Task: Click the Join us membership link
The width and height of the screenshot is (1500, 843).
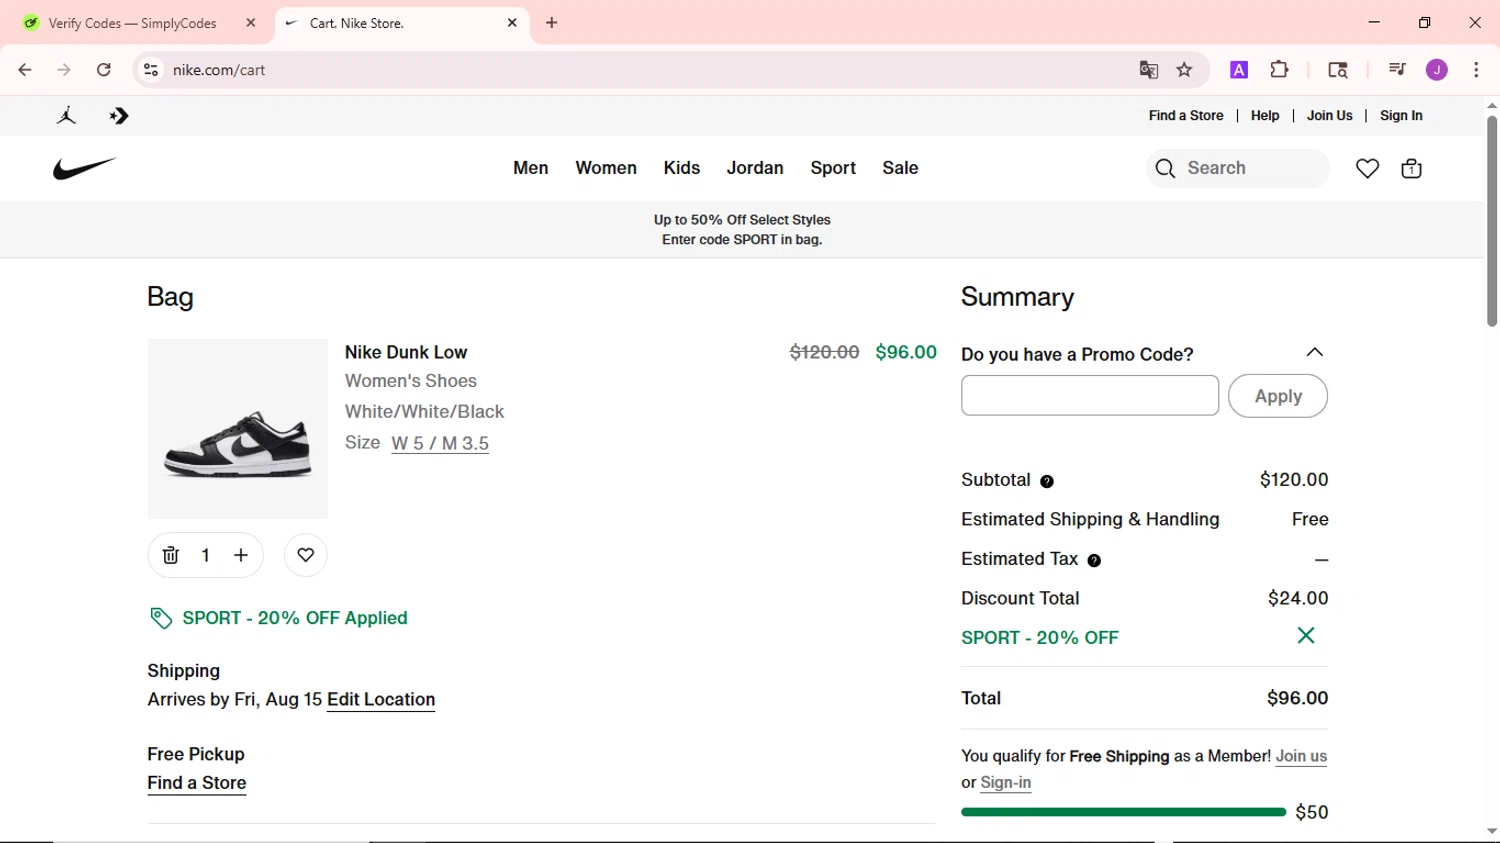Action: tap(1301, 757)
